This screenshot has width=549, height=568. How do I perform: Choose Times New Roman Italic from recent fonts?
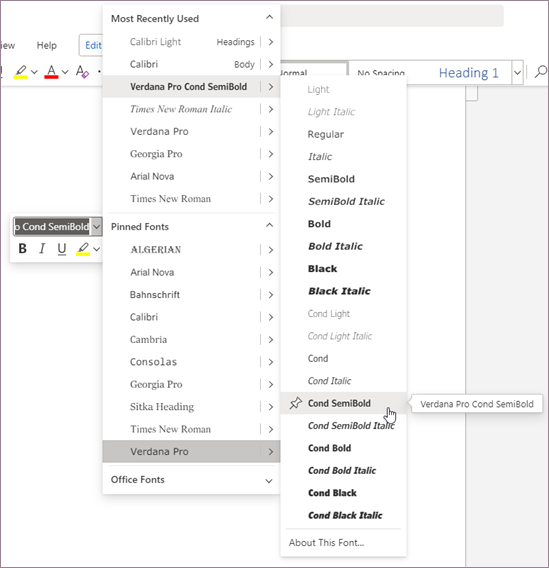tap(181, 109)
